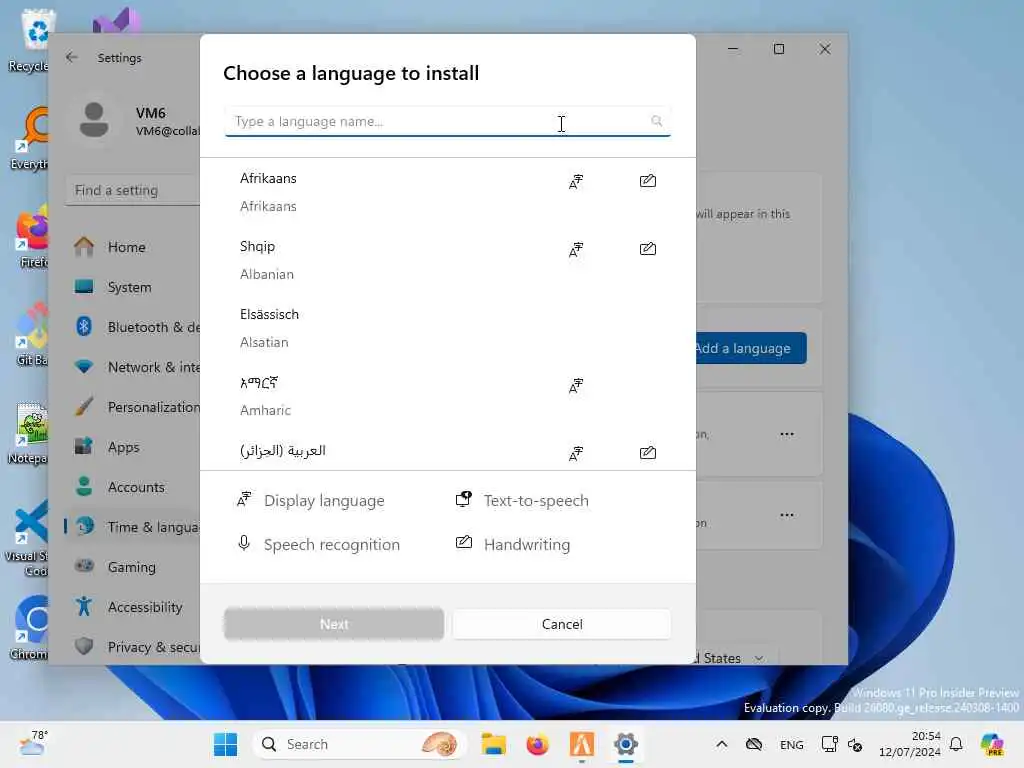Click Personalization brush icon in sidebar
The width and height of the screenshot is (1024, 768).
click(x=84, y=406)
